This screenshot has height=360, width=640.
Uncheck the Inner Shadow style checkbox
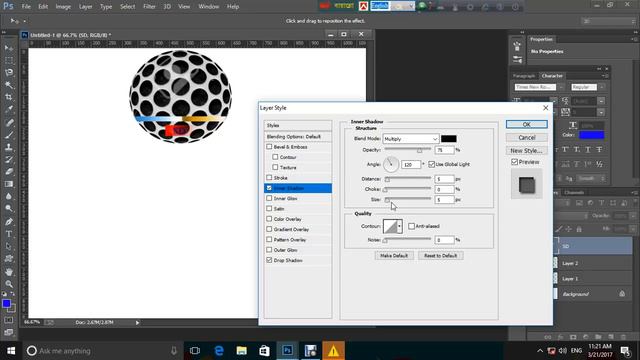click(269, 188)
